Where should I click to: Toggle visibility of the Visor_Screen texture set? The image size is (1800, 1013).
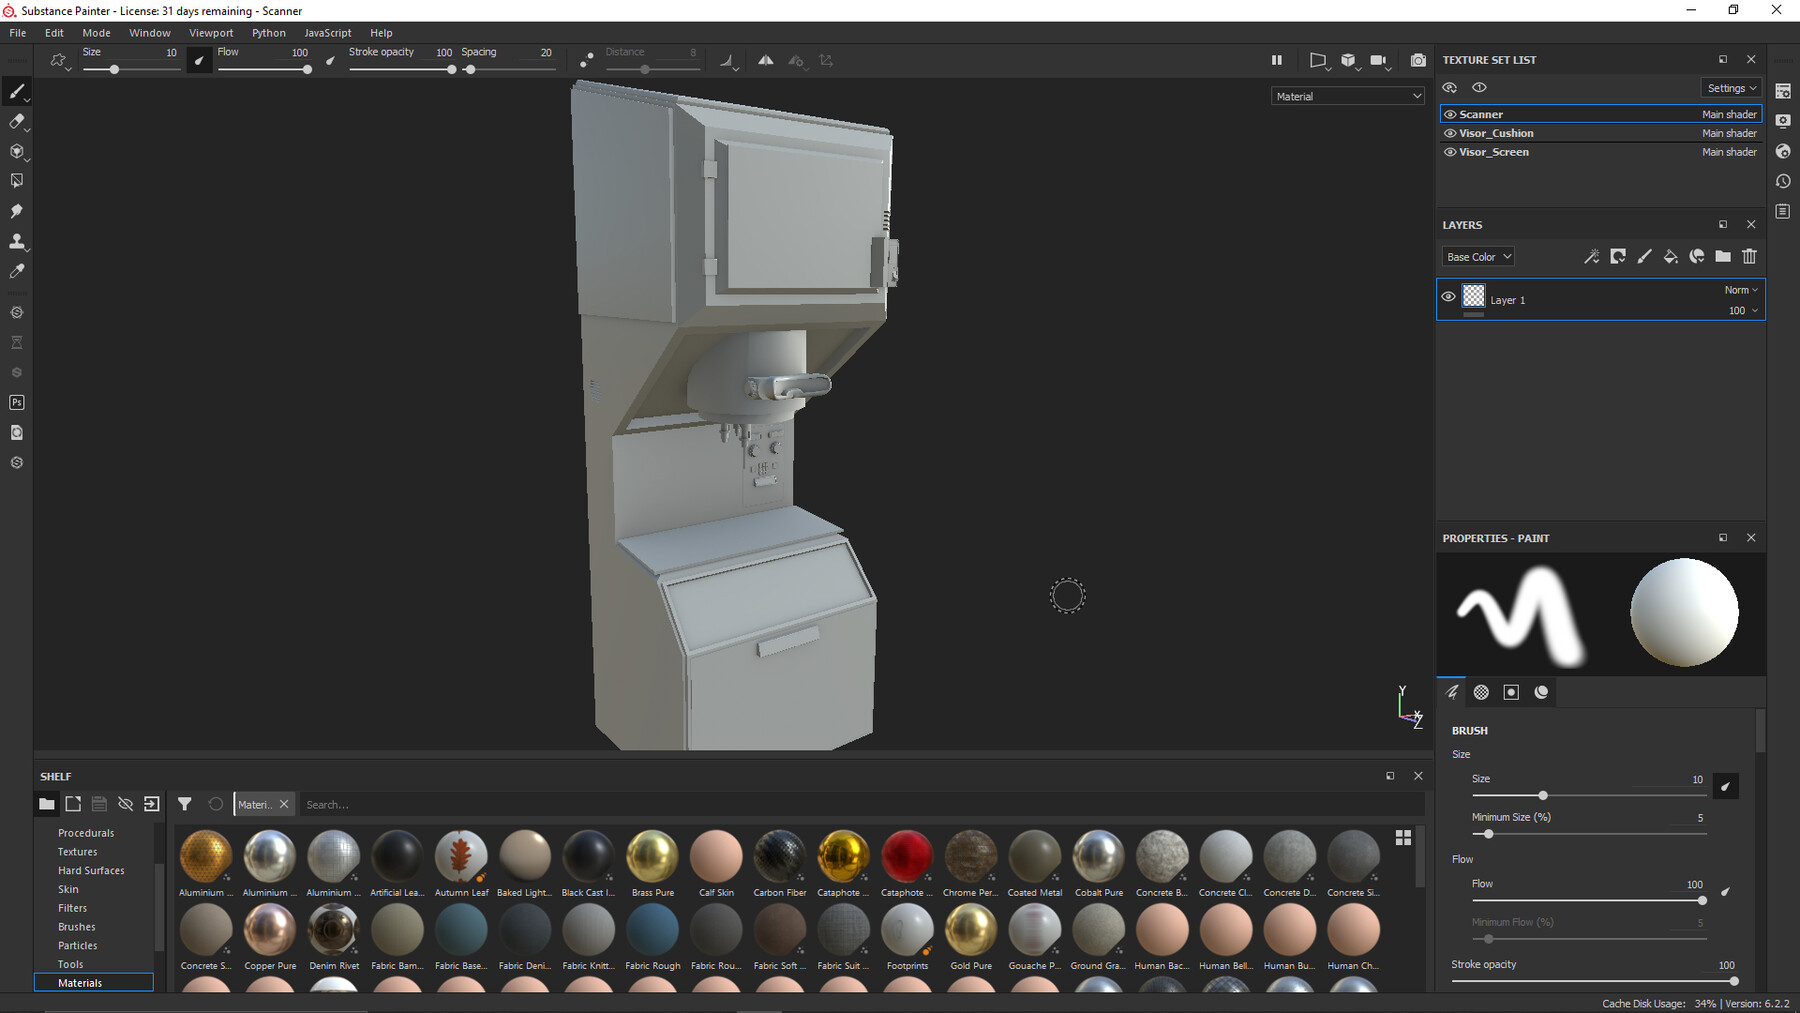1450,151
